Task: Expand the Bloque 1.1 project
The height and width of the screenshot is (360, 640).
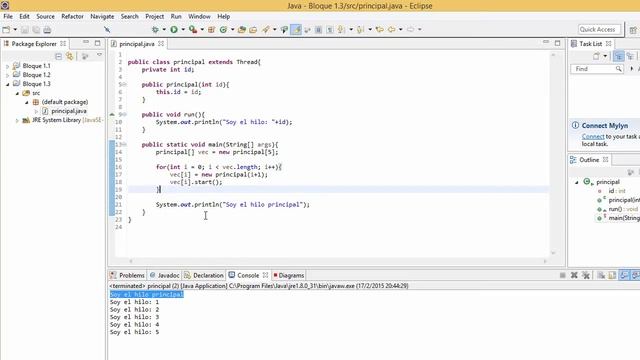Action: (x=7, y=66)
